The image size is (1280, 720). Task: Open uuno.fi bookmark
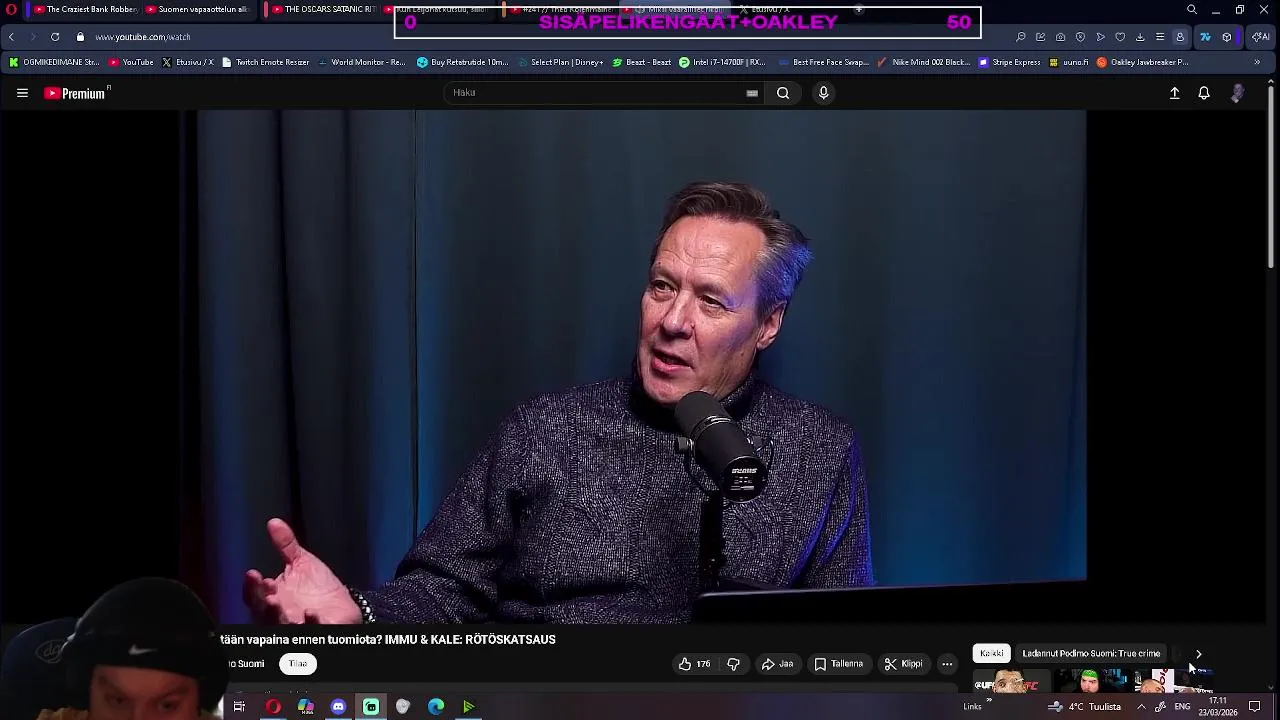pos(1068,62)
